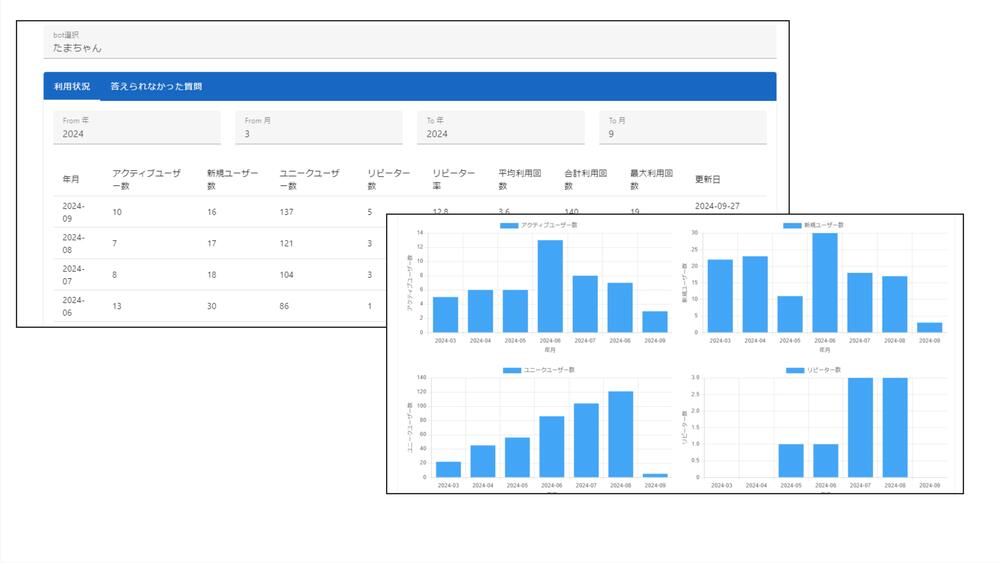The height and width of the screenshot is (563, 1000).
Task: Click unique users value 121
Action: pyautogui.click(x=286, y=243)
